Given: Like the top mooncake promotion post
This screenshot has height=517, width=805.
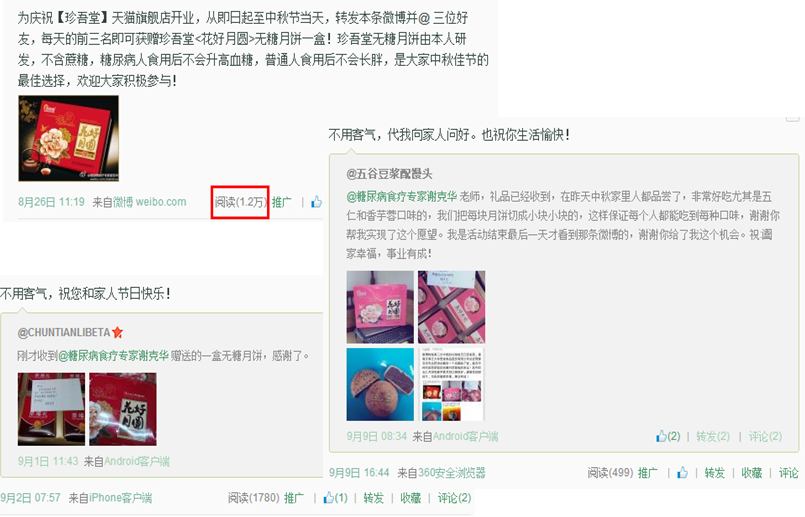Looking at the screenshot, I should tap(316, 202).
